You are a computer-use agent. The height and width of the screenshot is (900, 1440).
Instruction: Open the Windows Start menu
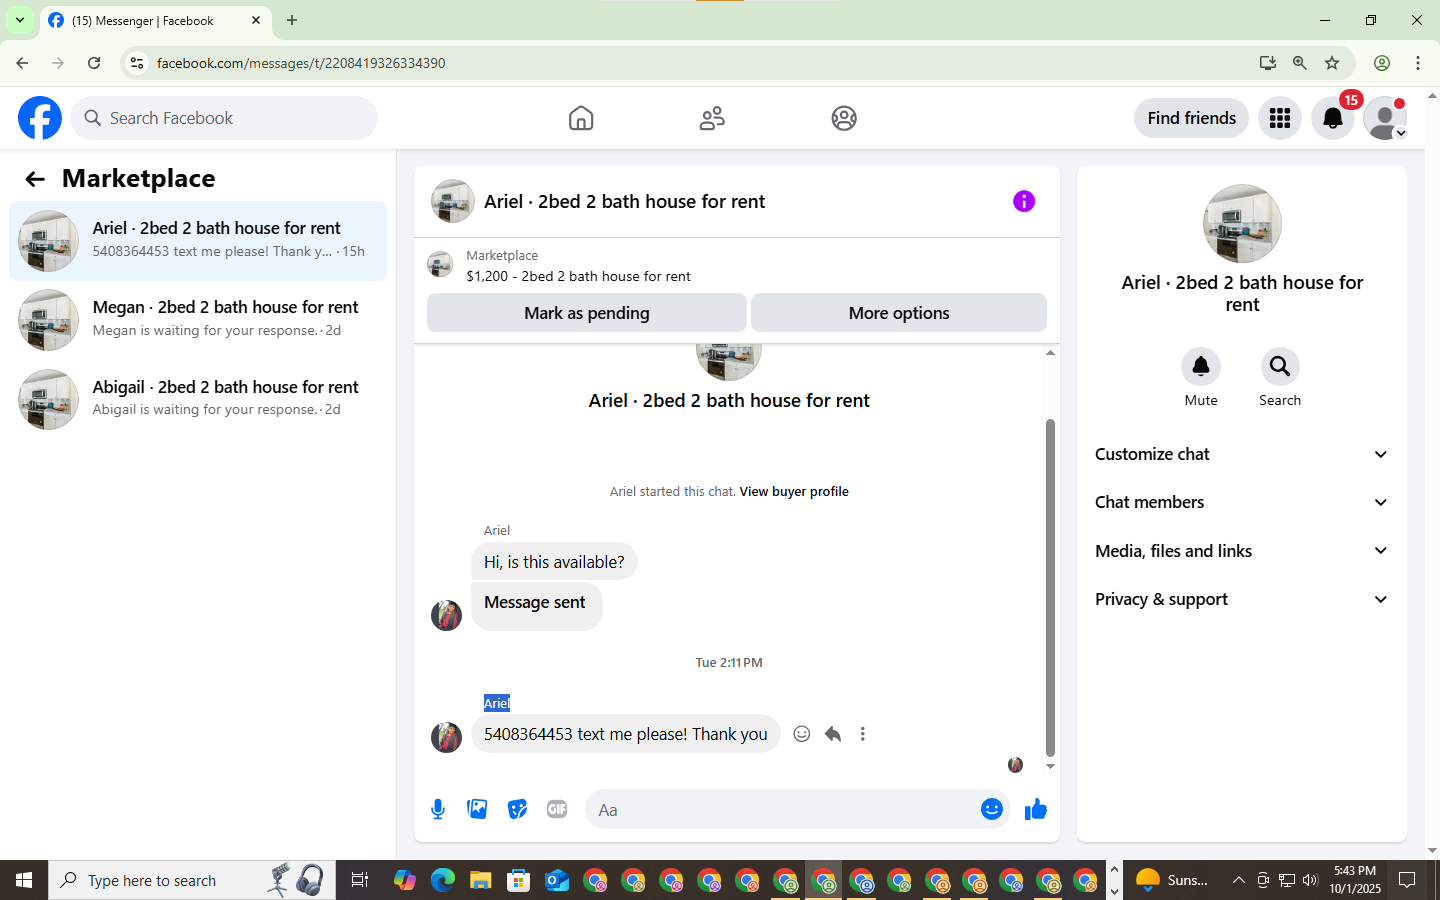click(24, 880)
